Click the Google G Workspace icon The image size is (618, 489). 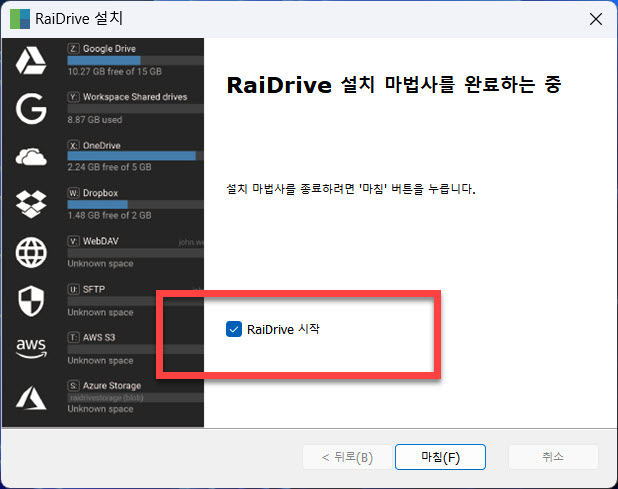coord(31,109)
